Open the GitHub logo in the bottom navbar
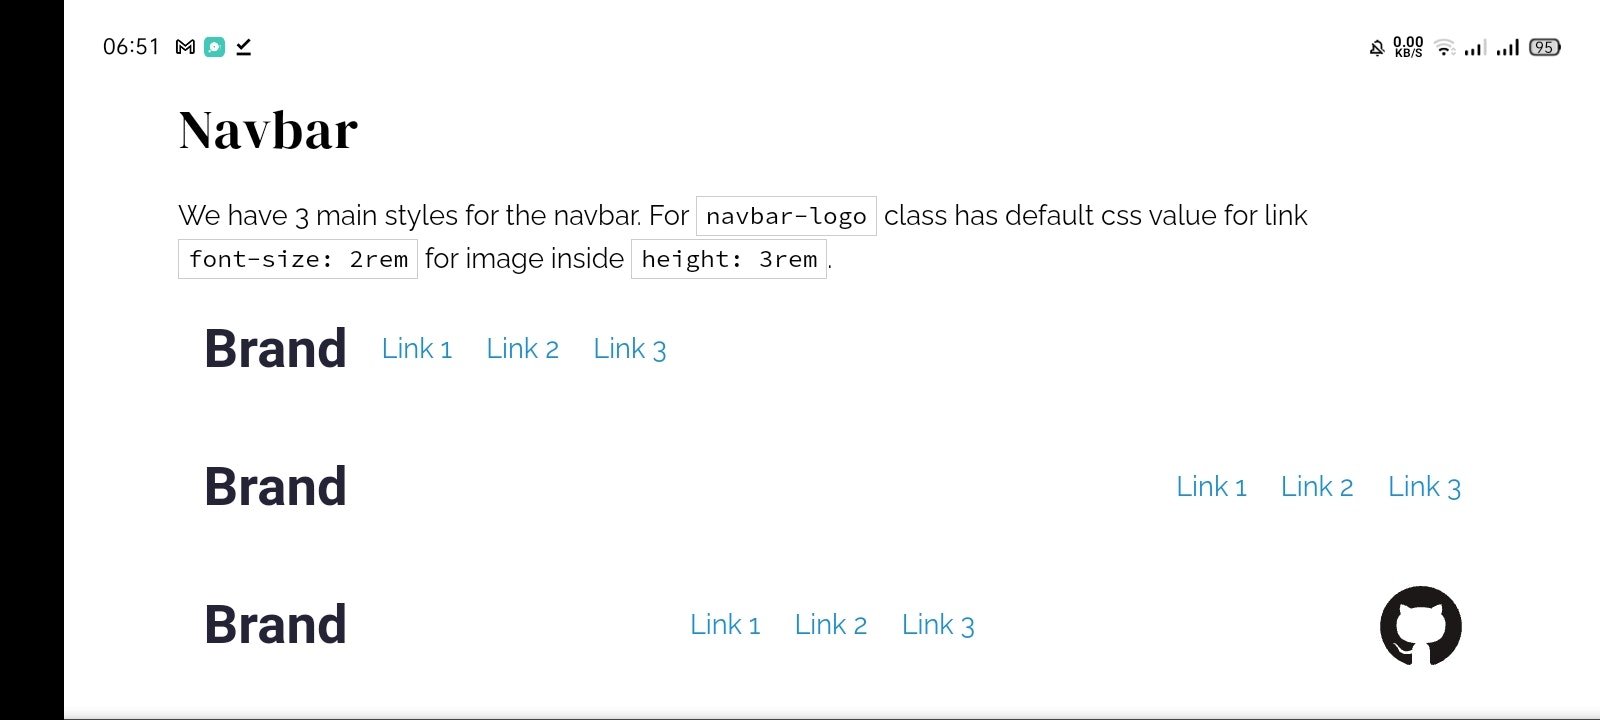1600x720 pixels. pyautogui.click(x=1422, y=624)
